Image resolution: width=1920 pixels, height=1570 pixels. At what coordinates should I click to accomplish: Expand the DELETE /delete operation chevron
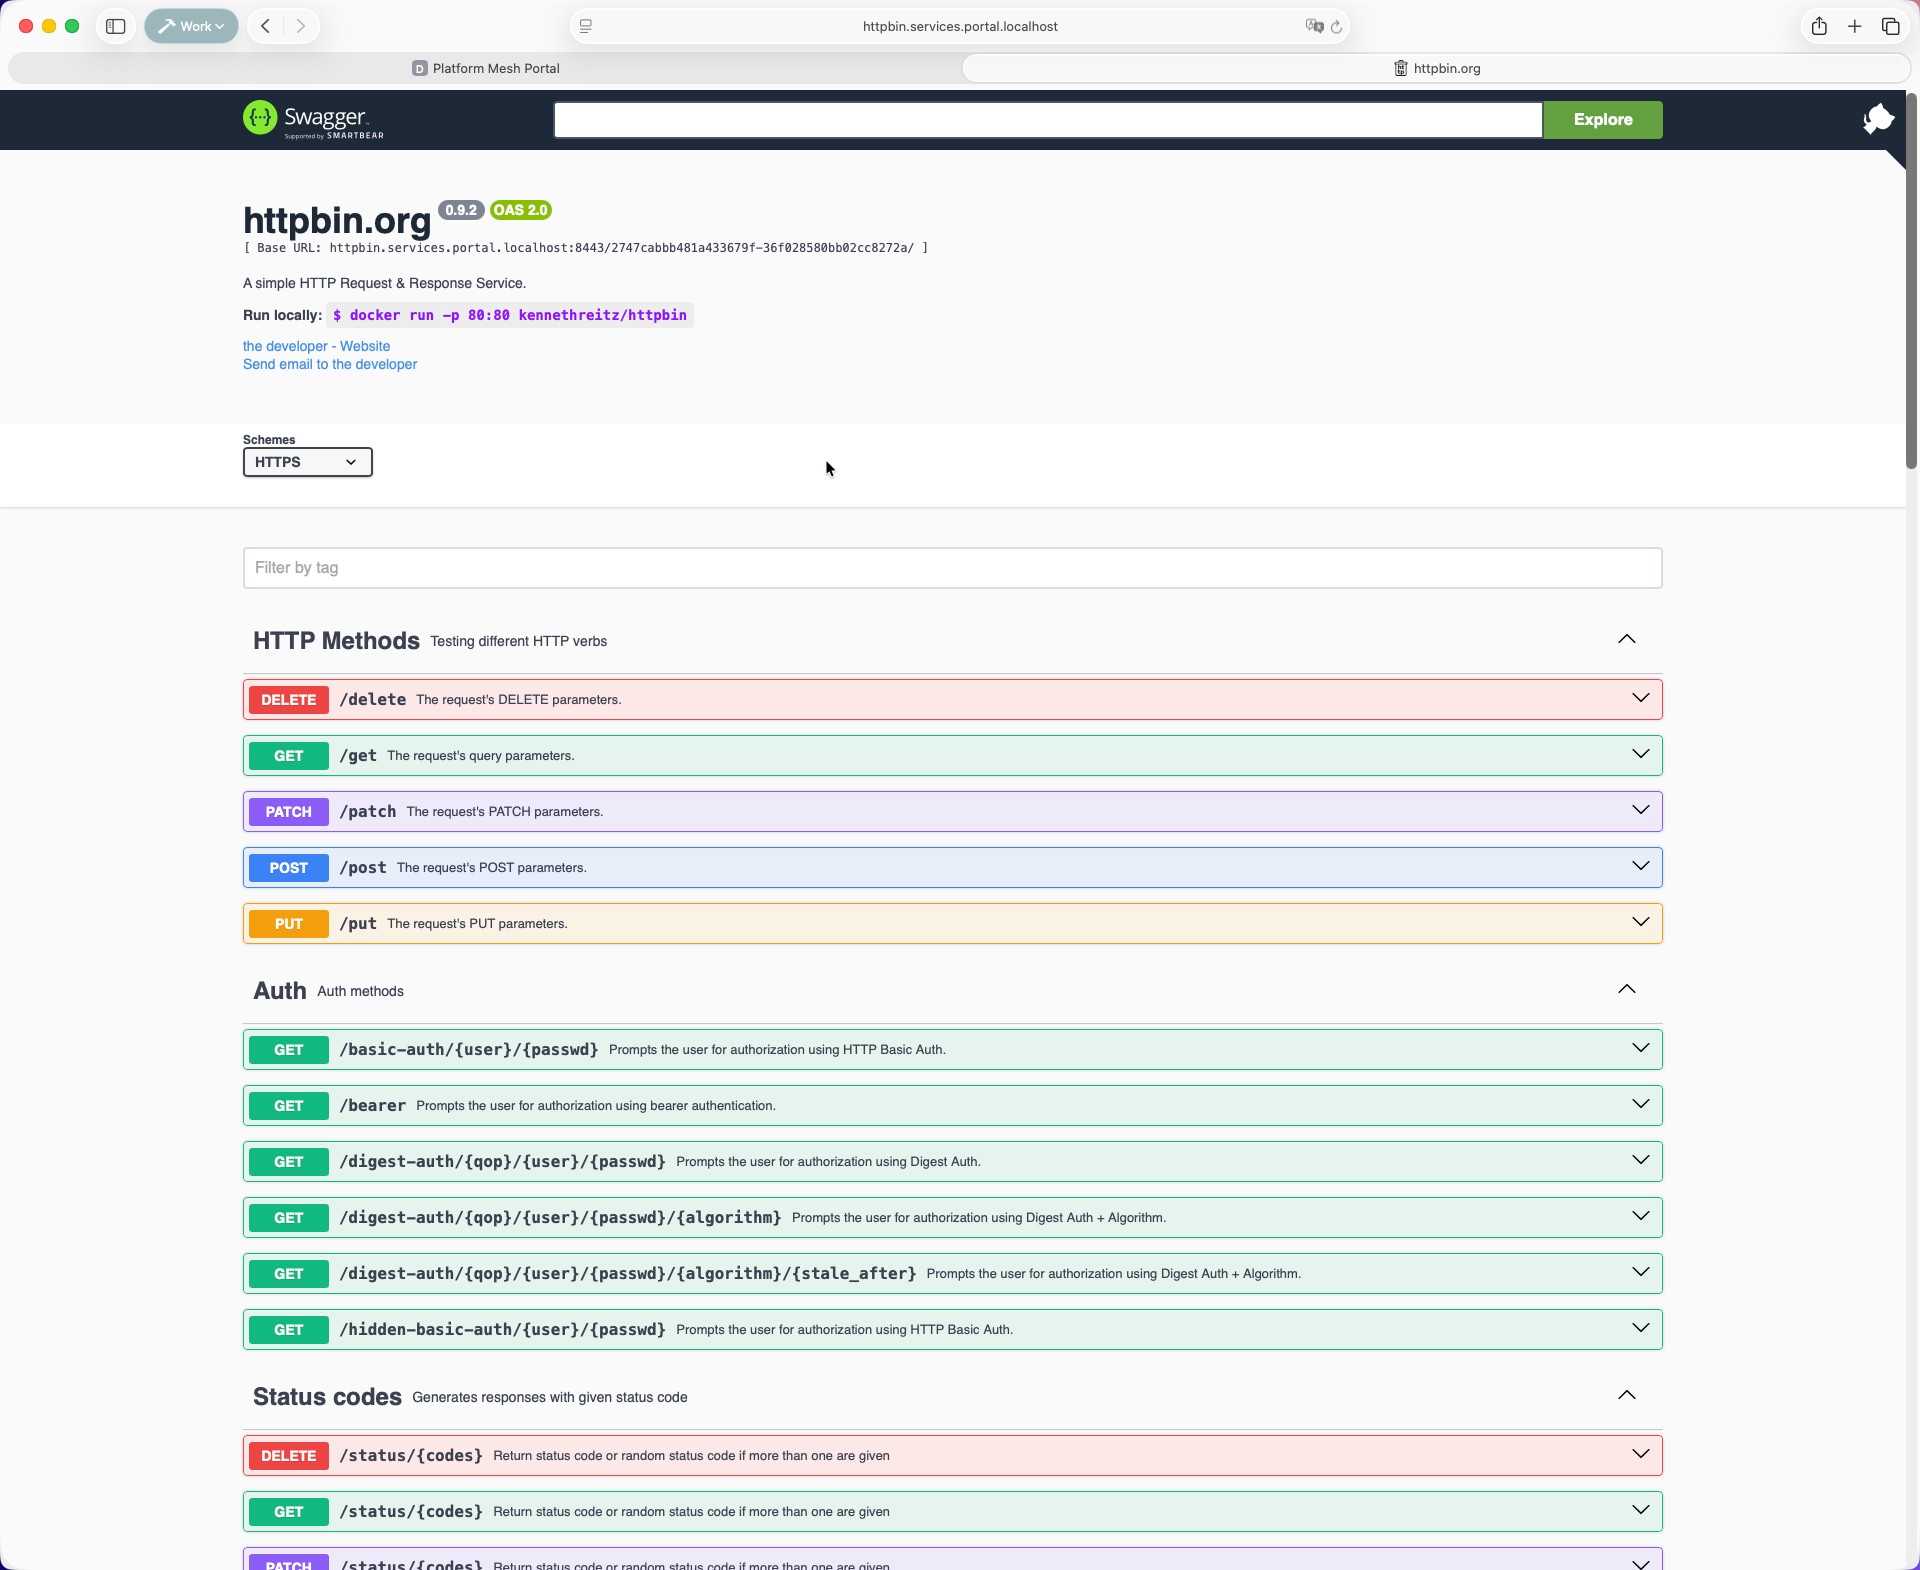pyautogui.click(x=1641, y=698)
